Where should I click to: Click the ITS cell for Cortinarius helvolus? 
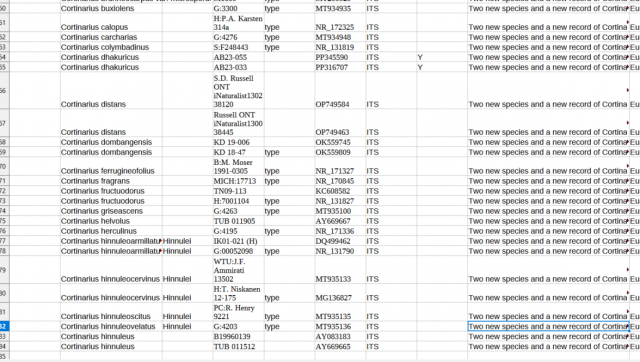coord(391,221)
